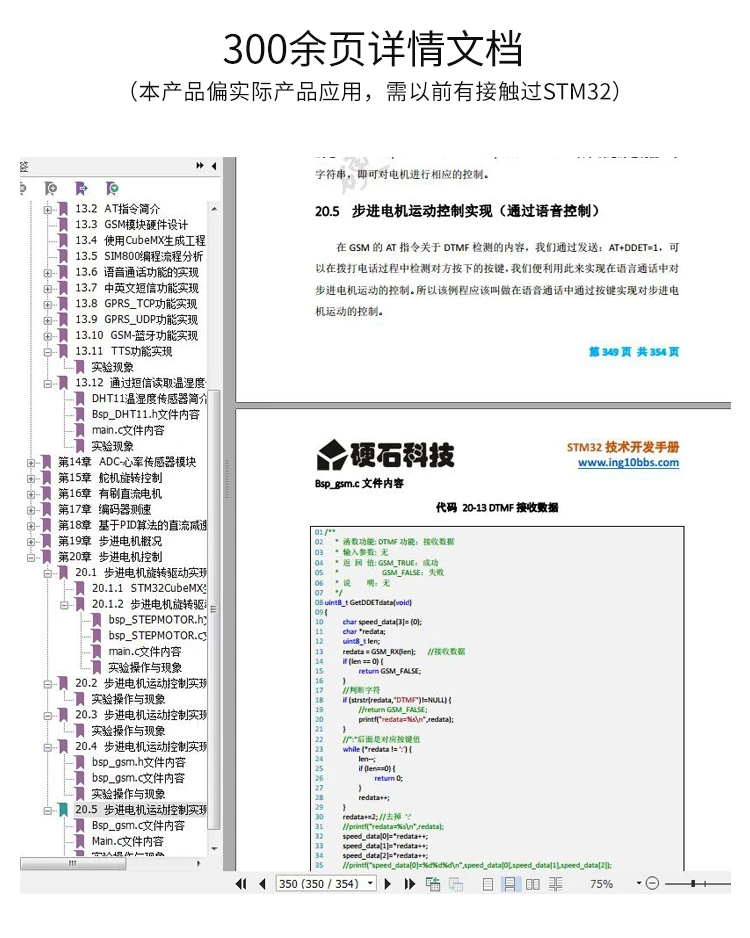Click the 75% zoom value text
The image size is (750, 938).
[x=601, y=884]
